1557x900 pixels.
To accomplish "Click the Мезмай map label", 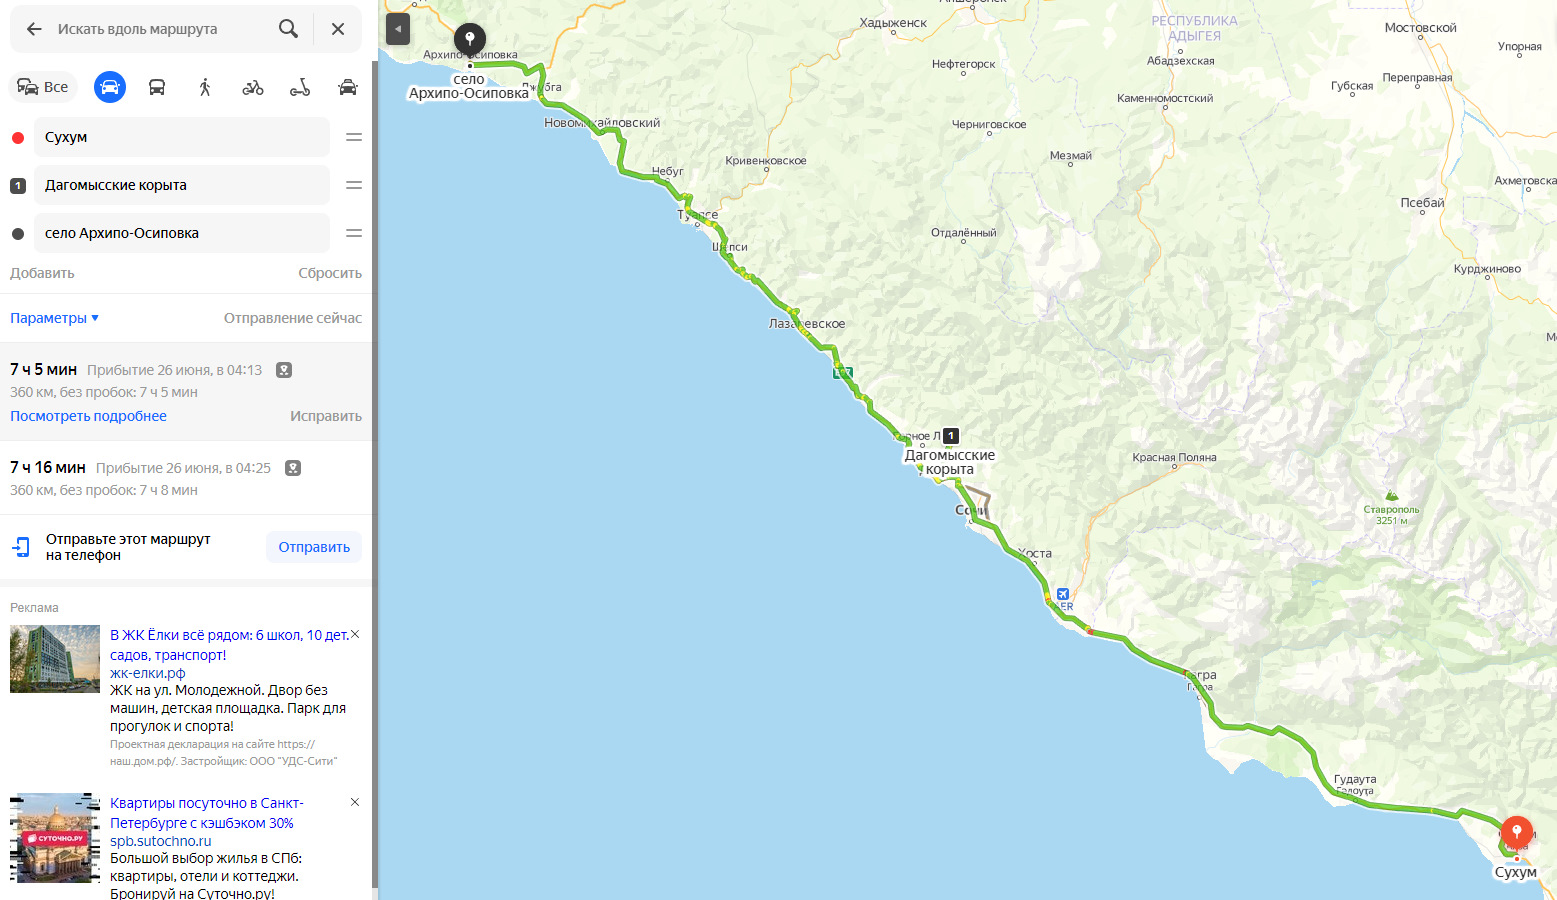I will tap(1071, 155).
